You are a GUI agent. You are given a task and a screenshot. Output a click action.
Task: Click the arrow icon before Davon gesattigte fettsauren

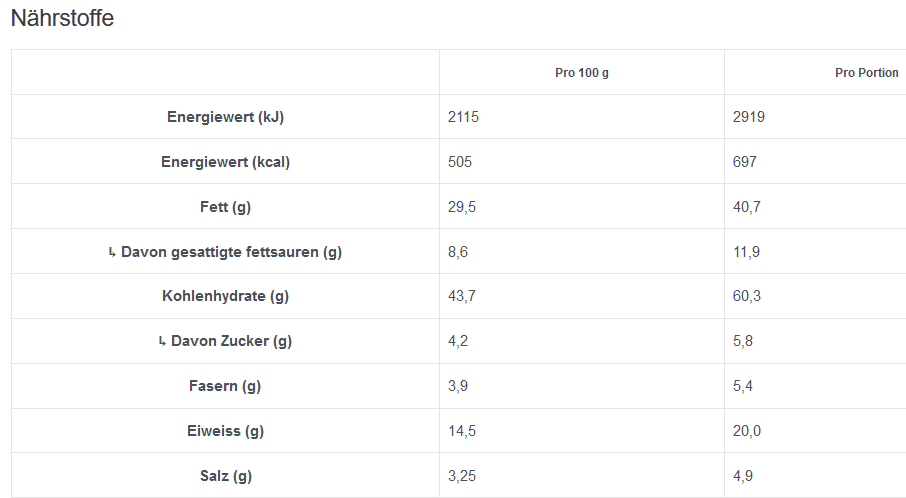pos(112,252)
